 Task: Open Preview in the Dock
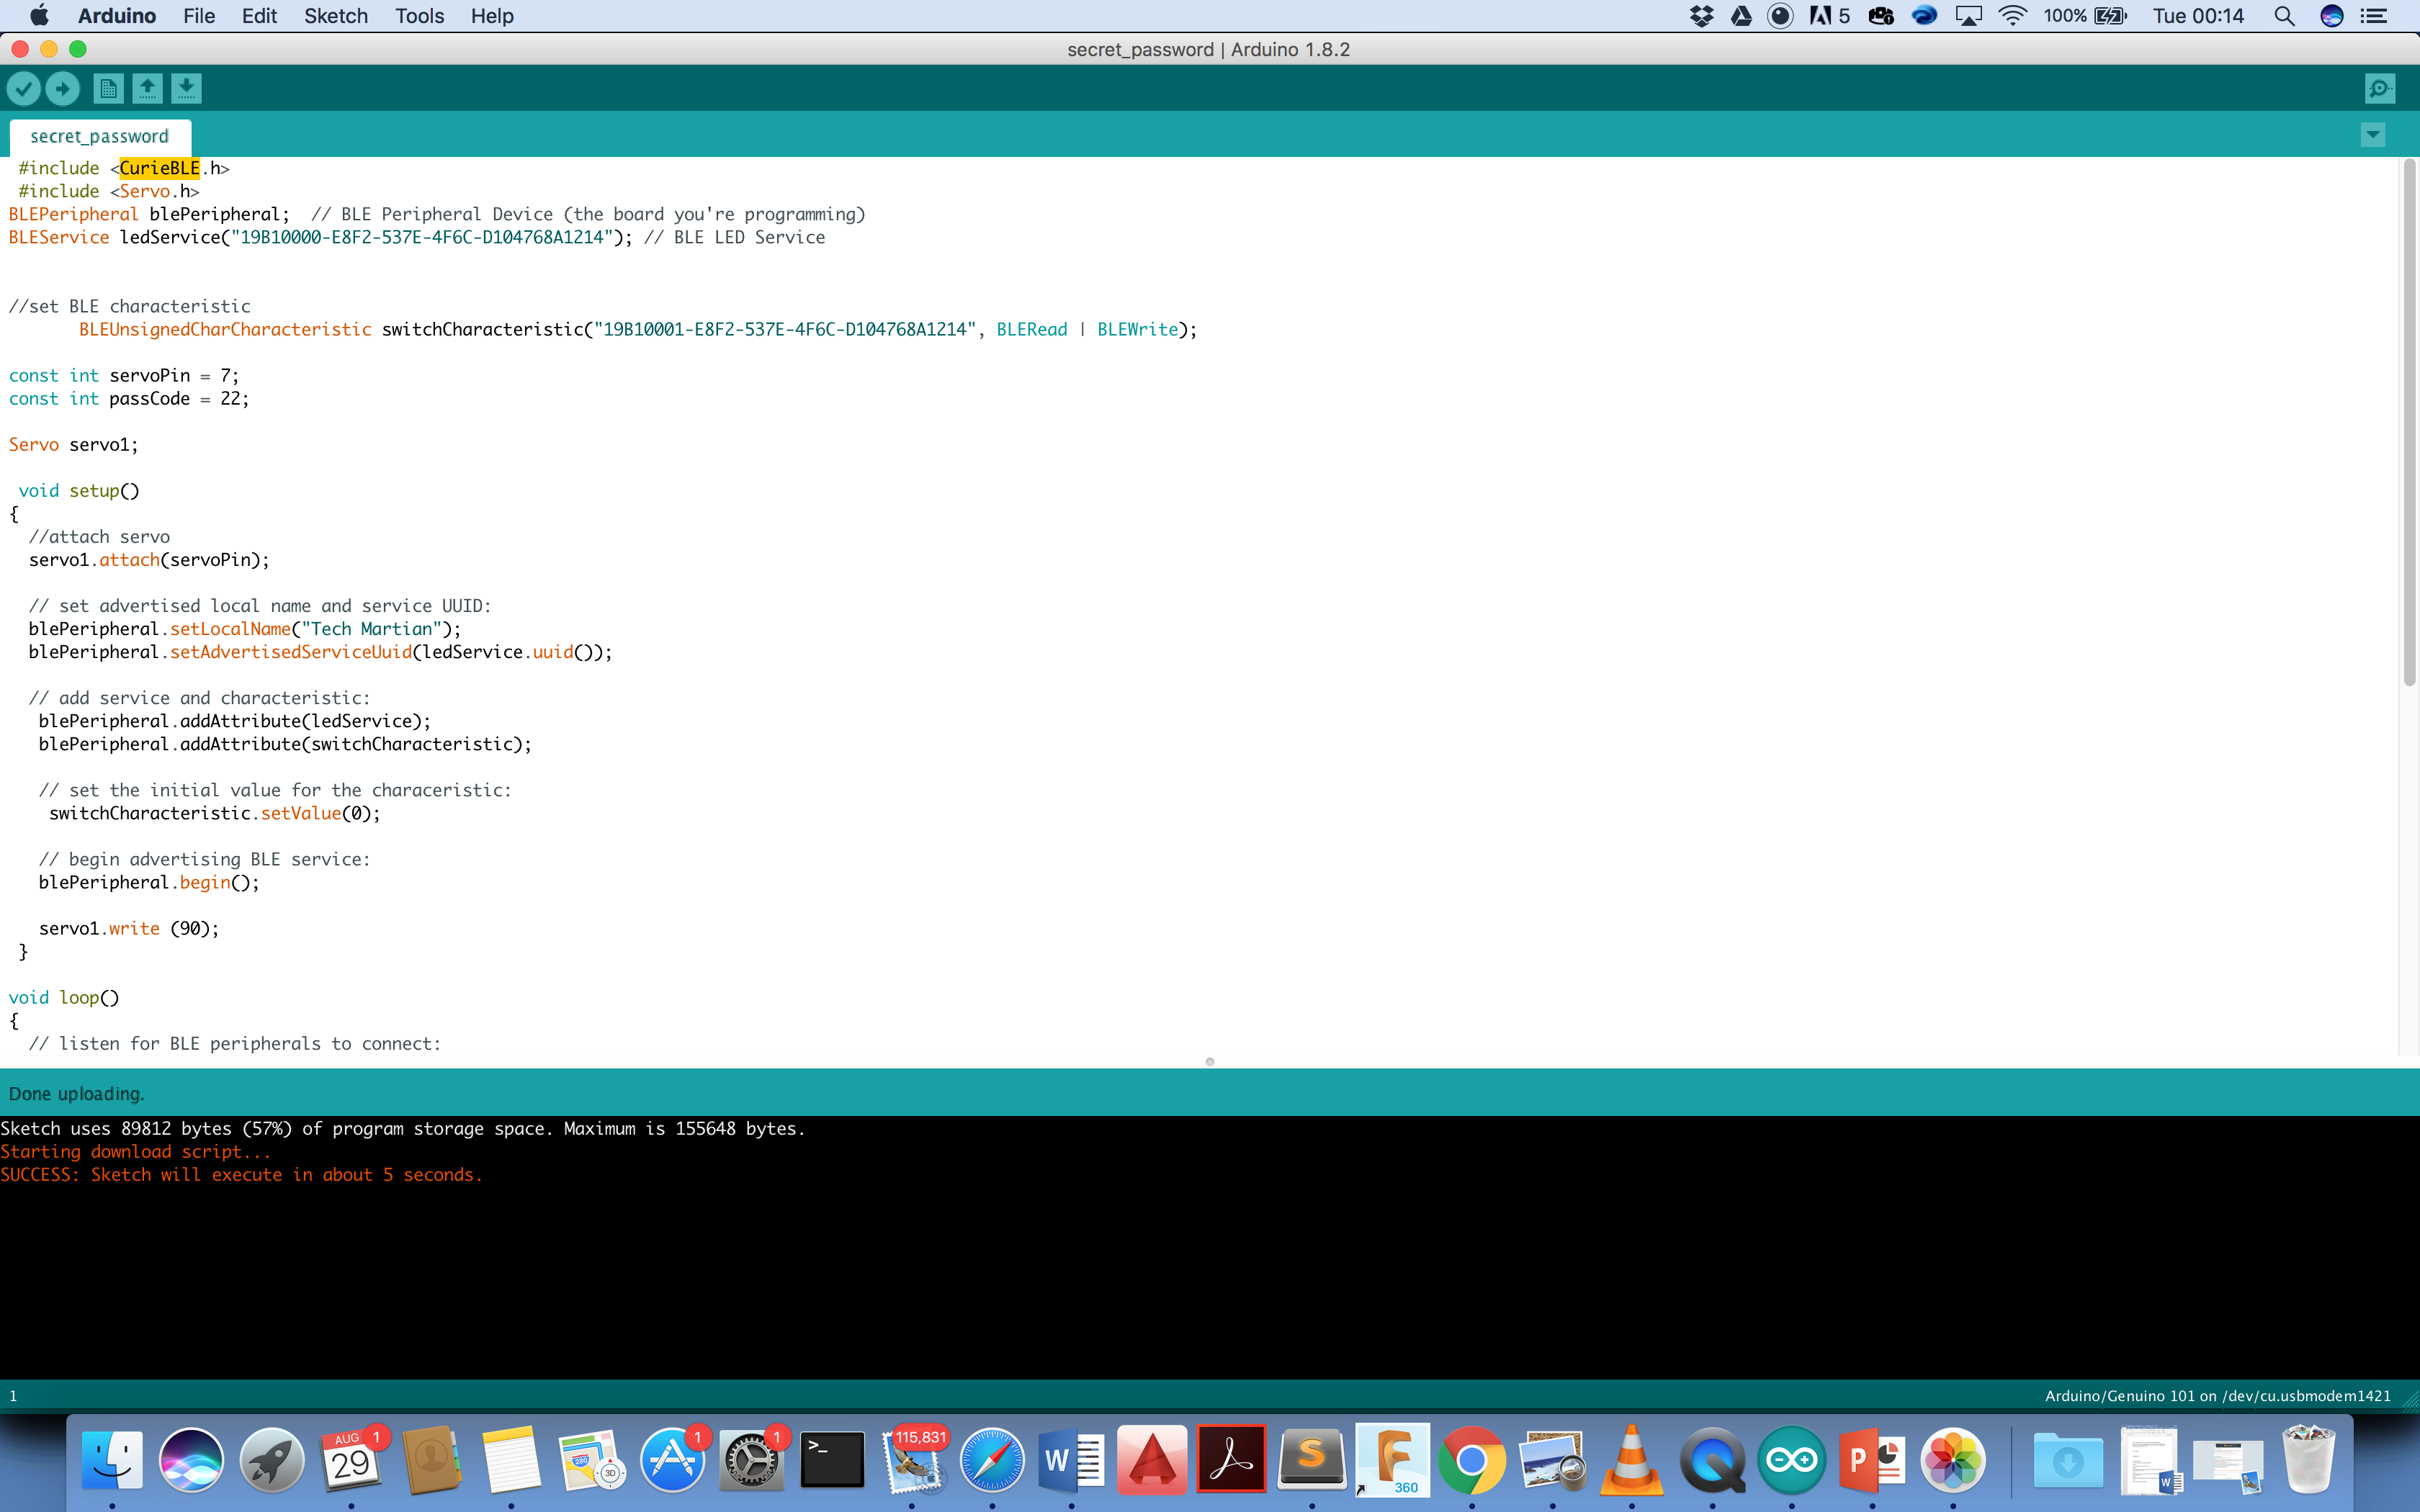pos(1552,1460)
